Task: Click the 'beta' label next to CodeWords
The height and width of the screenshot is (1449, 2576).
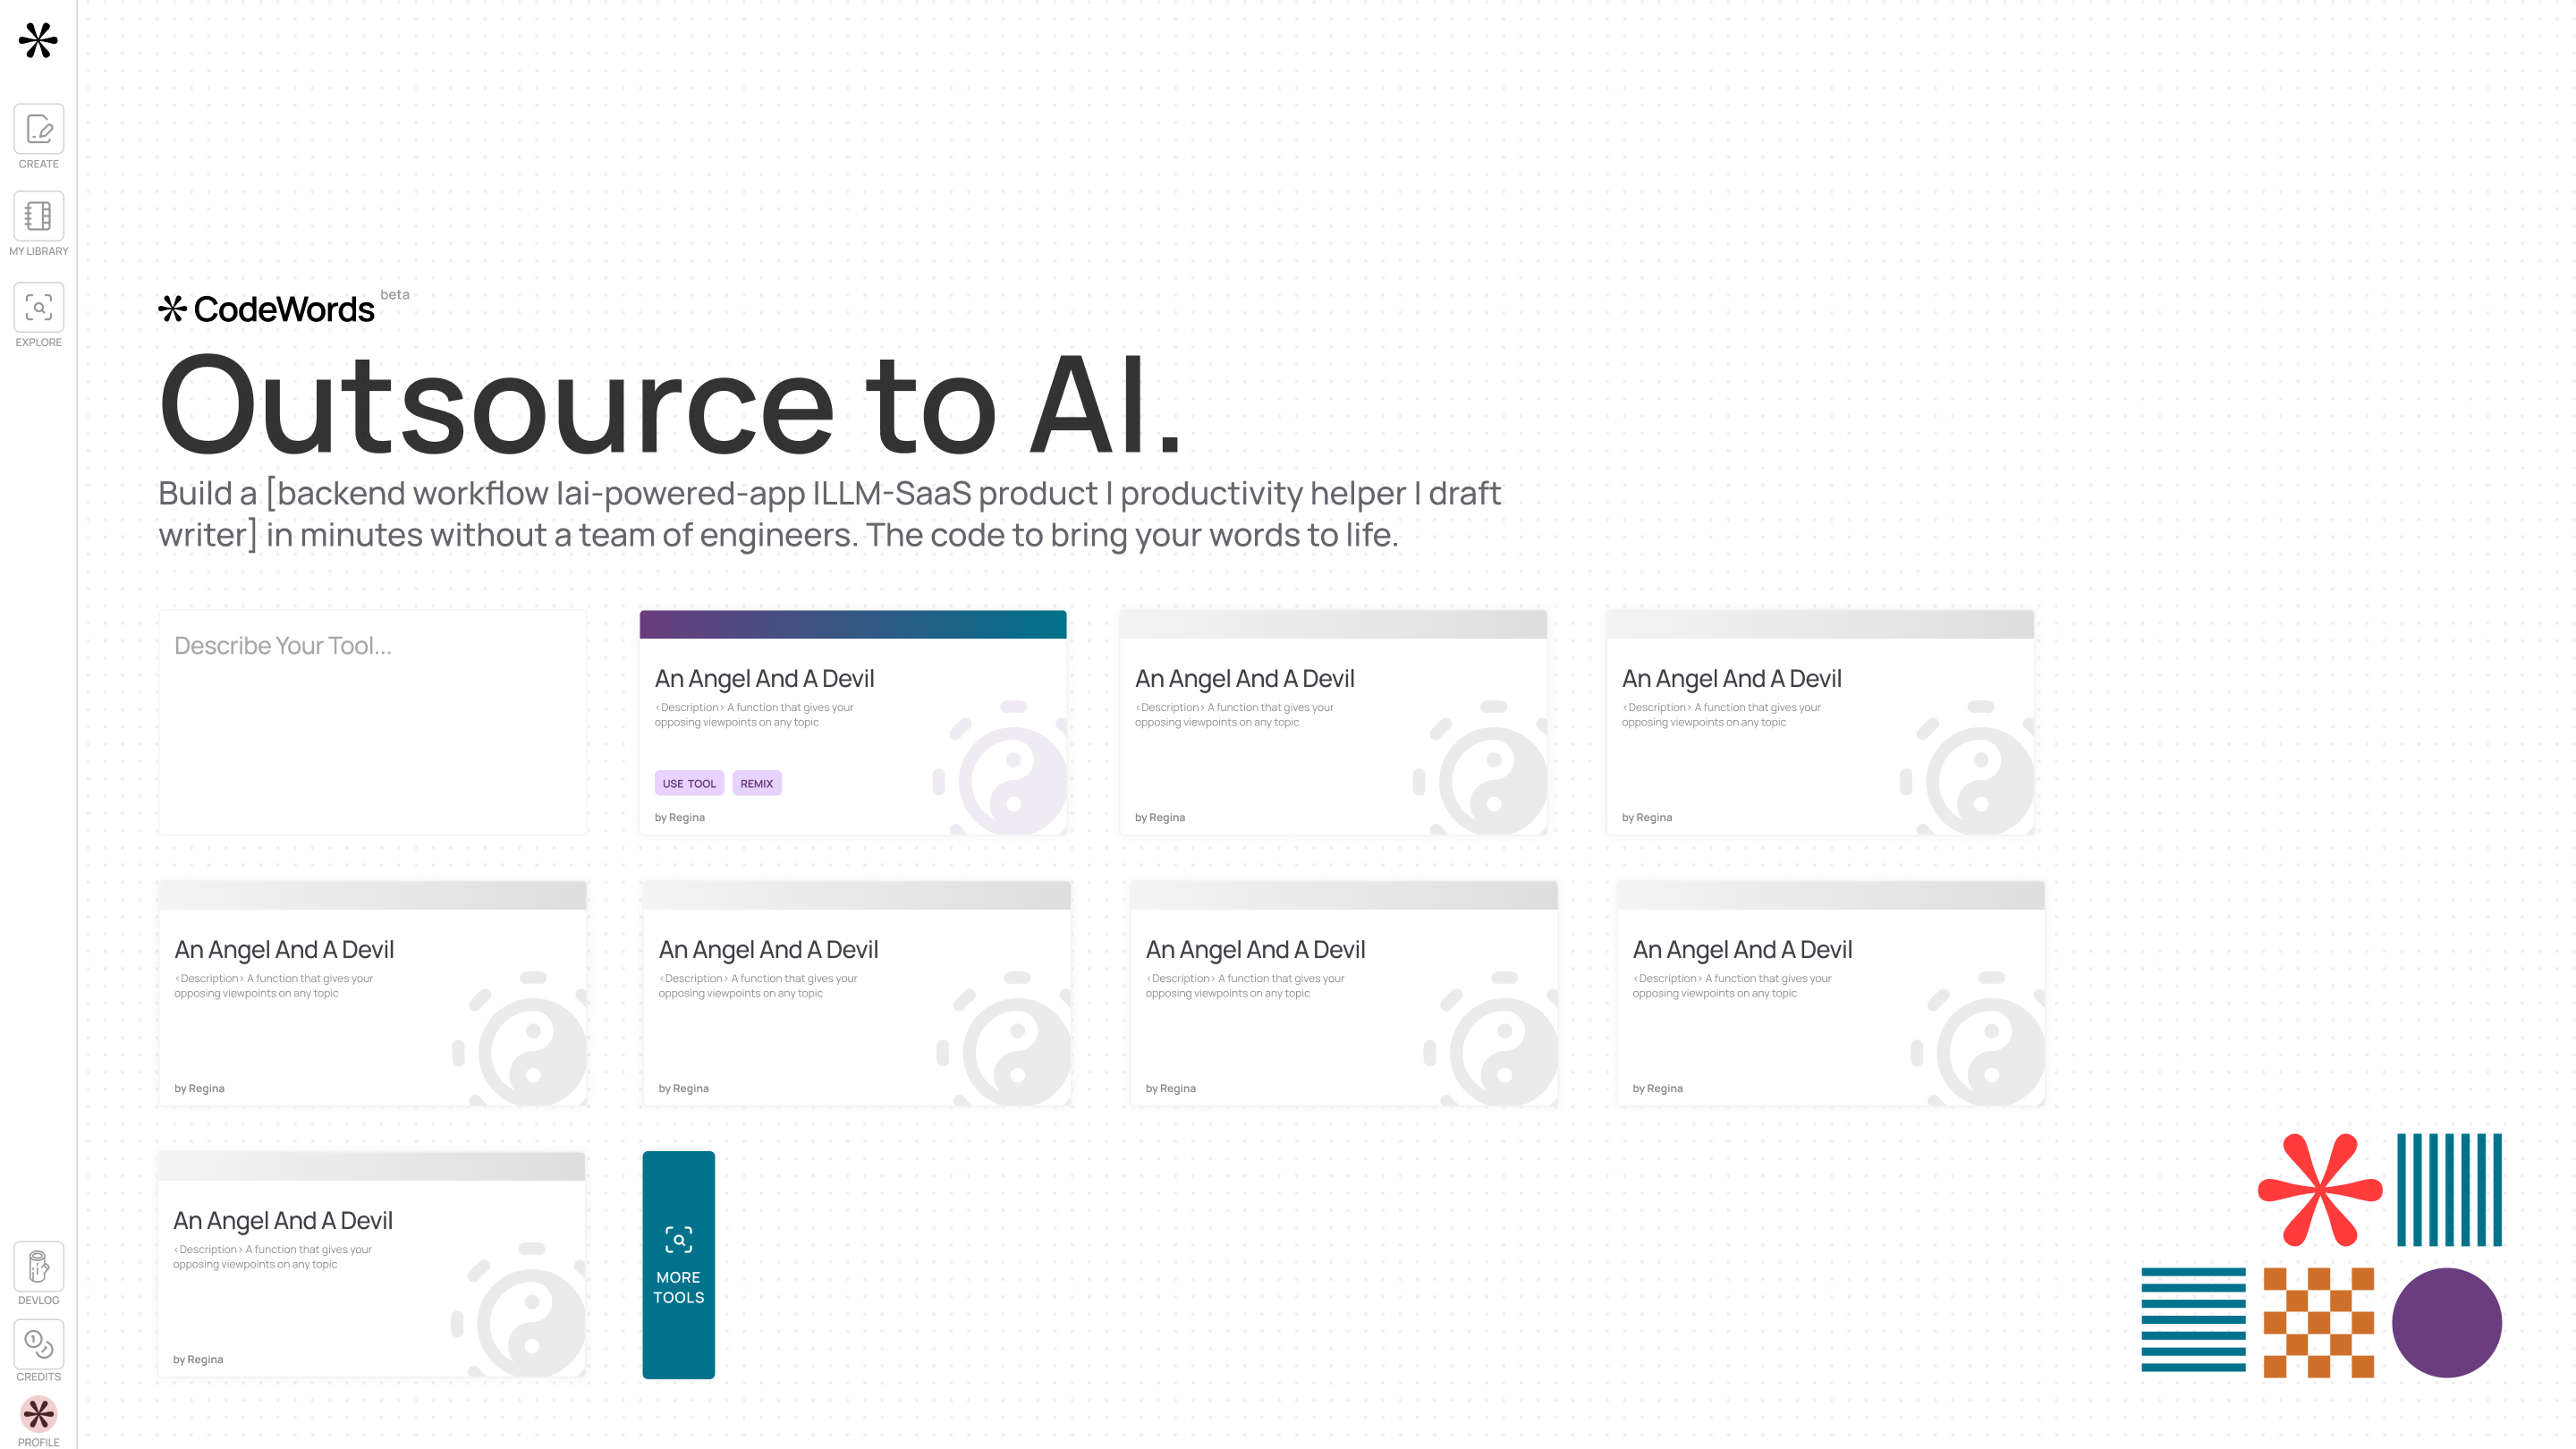Action: [x=395, y=294]
